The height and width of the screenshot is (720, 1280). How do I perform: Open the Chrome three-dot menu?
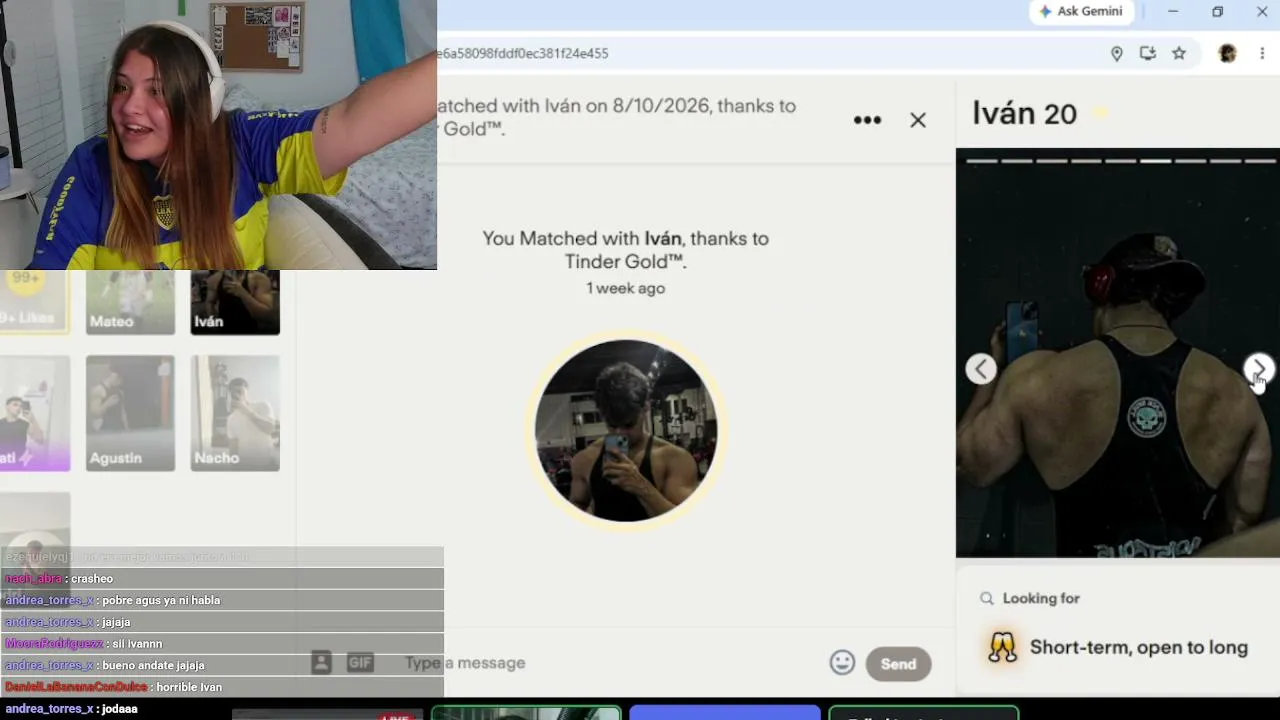coord(1263,54)
